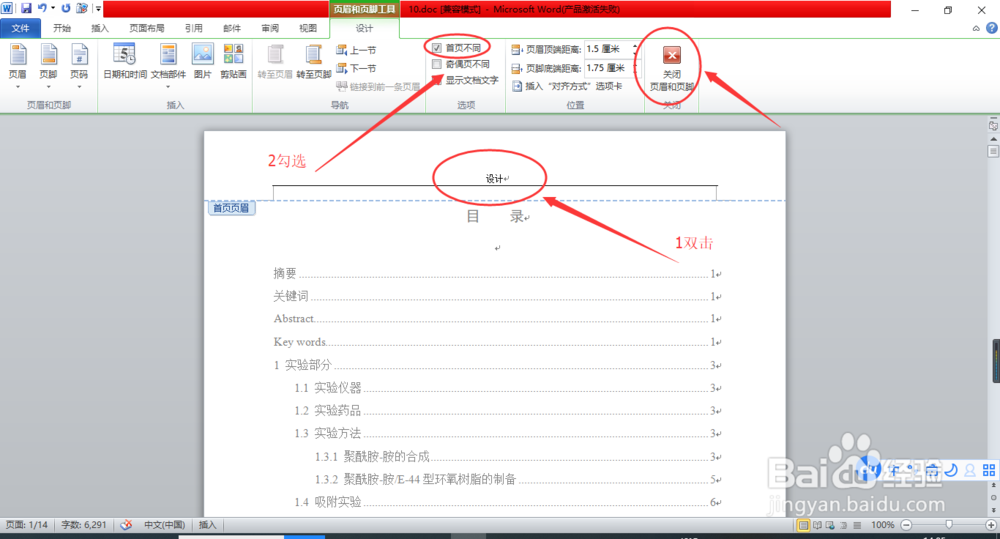Image resolution: width=1000 pixels, height=539 pixels.
Task: Open the 页眉 header gallery
Action: (18, 66)
